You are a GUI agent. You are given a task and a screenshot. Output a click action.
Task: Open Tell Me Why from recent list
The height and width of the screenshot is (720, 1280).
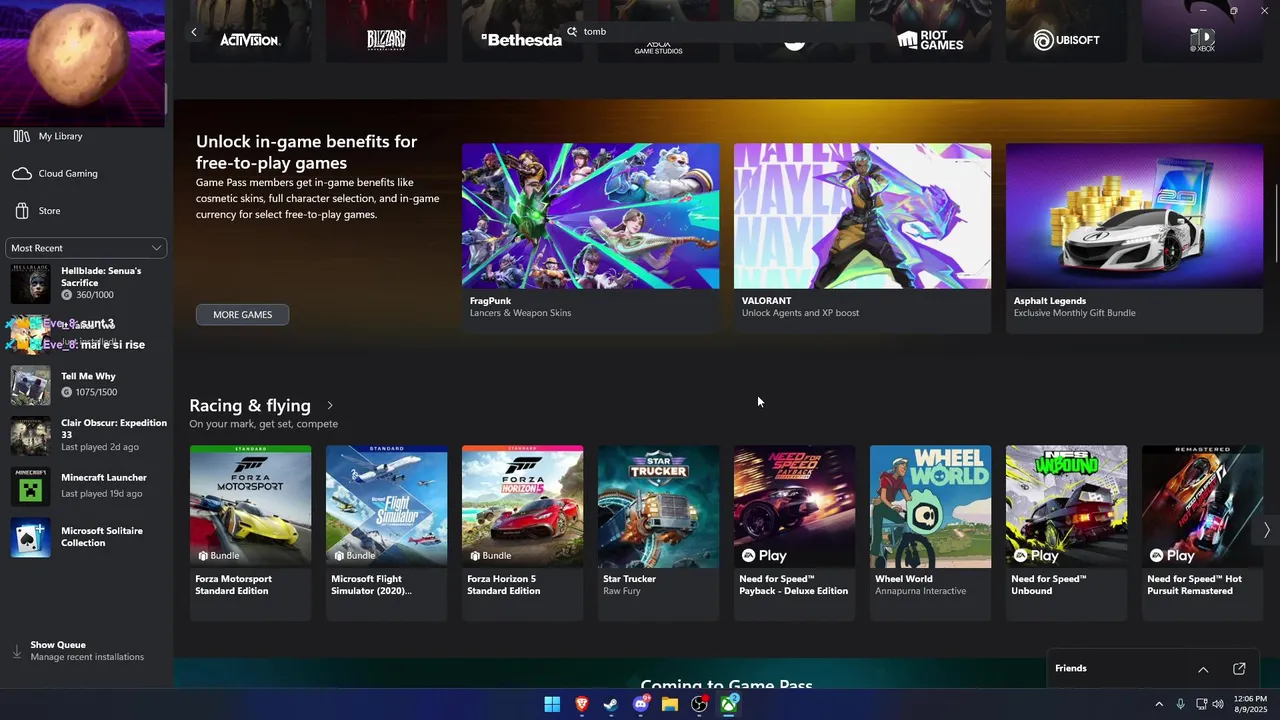[86, 385]
